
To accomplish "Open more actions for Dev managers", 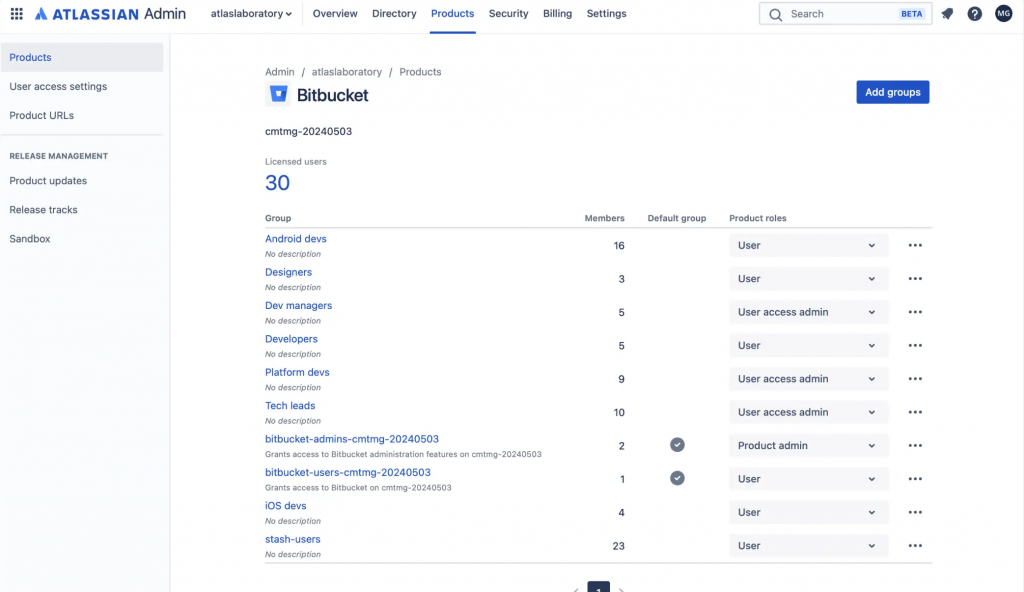I will point(915,312).
